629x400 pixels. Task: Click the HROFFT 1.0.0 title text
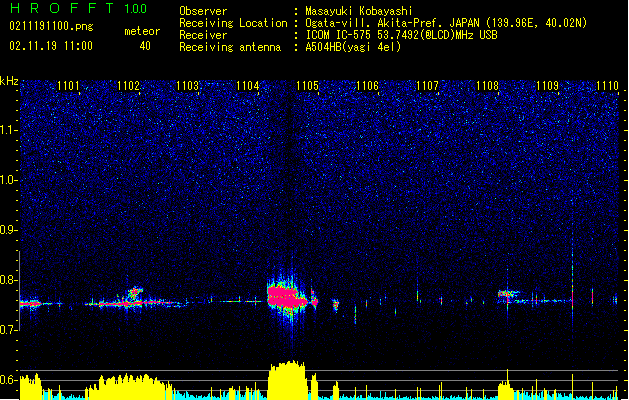click(79, 8)
